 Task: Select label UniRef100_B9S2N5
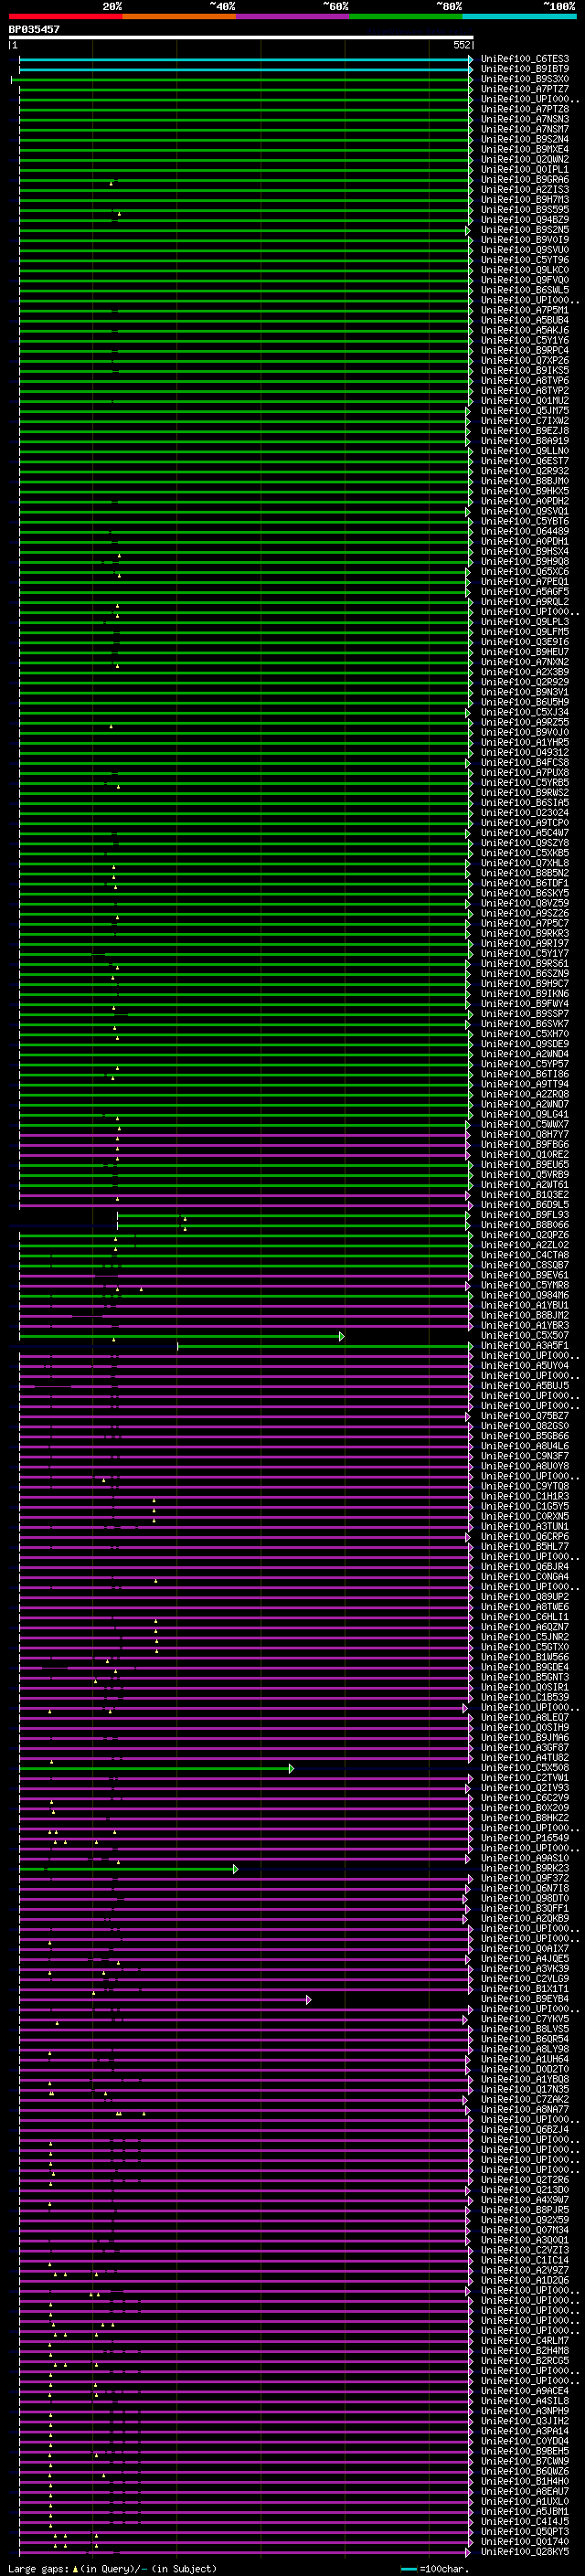[524, 230]
